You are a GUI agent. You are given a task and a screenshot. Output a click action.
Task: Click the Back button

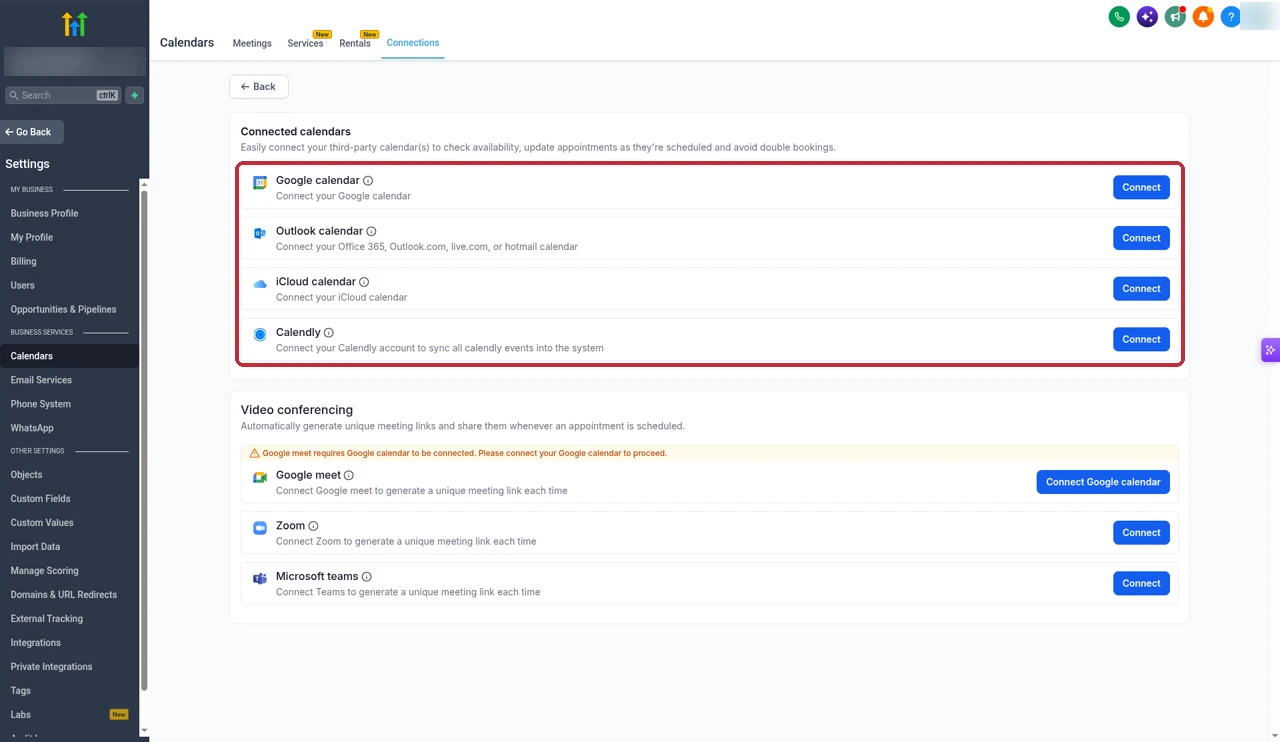pyautogui.click(x=259, y=87)
